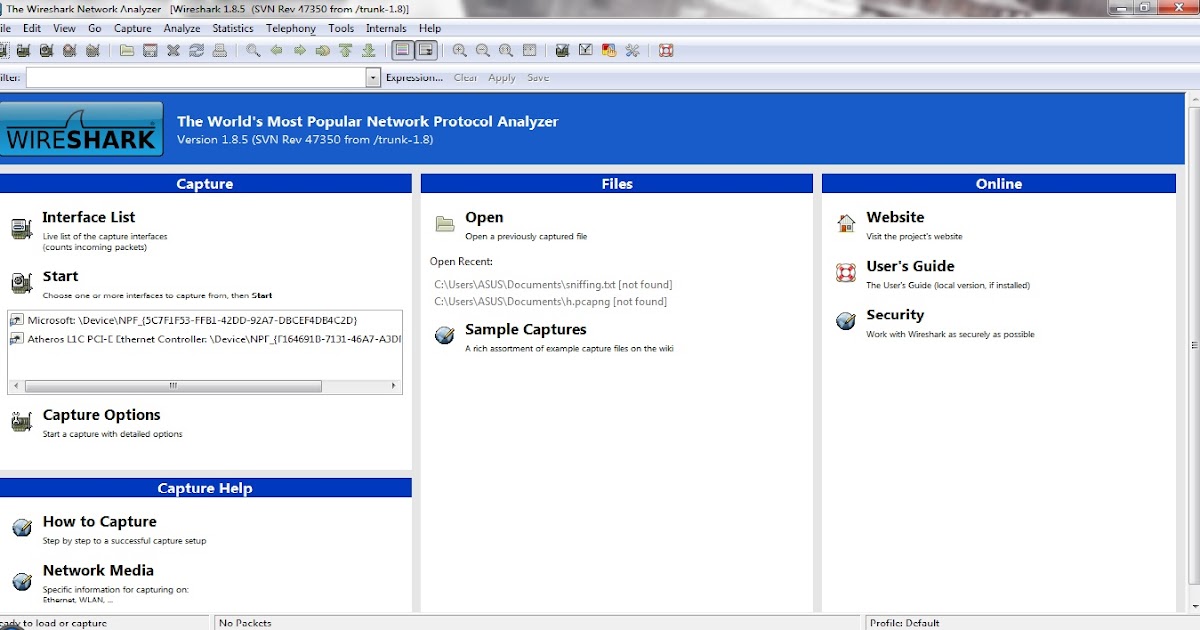
Task: Reload the capture file toolbar icon
Action: click(x=197, y=50)
